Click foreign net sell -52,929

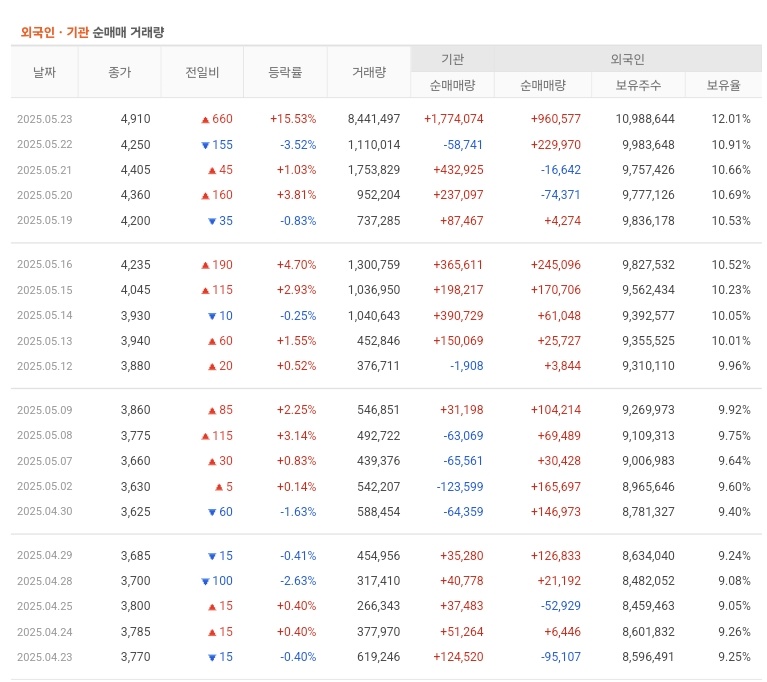pos(561,606)
